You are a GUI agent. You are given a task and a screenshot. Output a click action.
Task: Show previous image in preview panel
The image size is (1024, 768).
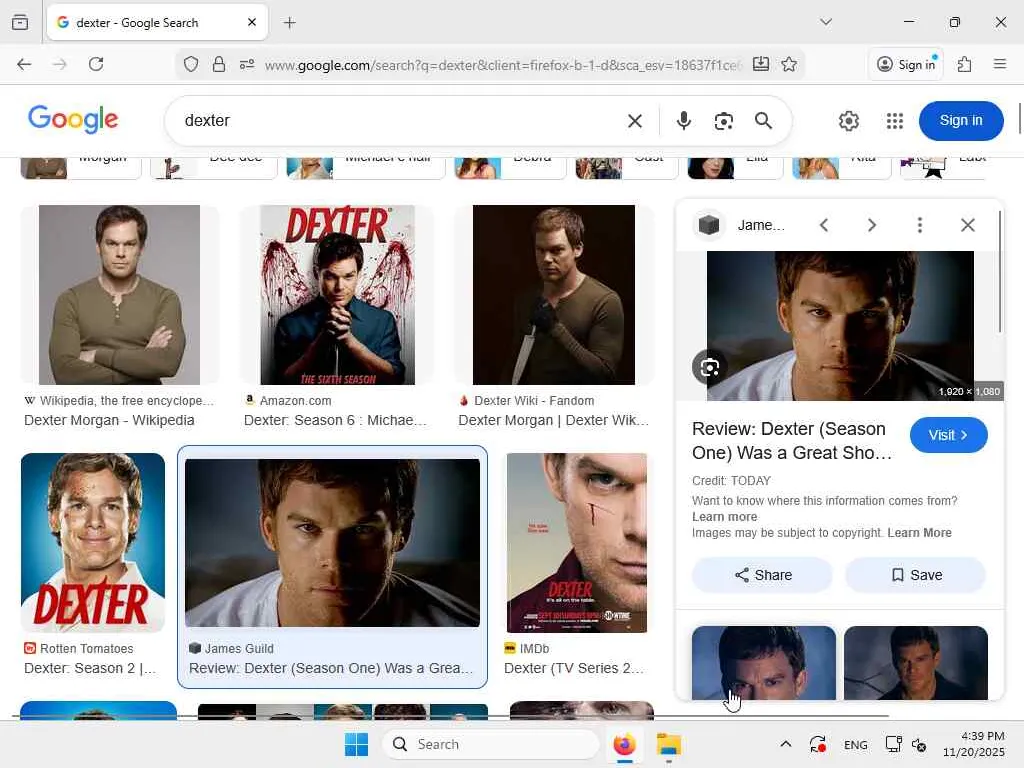pos(824,225)
